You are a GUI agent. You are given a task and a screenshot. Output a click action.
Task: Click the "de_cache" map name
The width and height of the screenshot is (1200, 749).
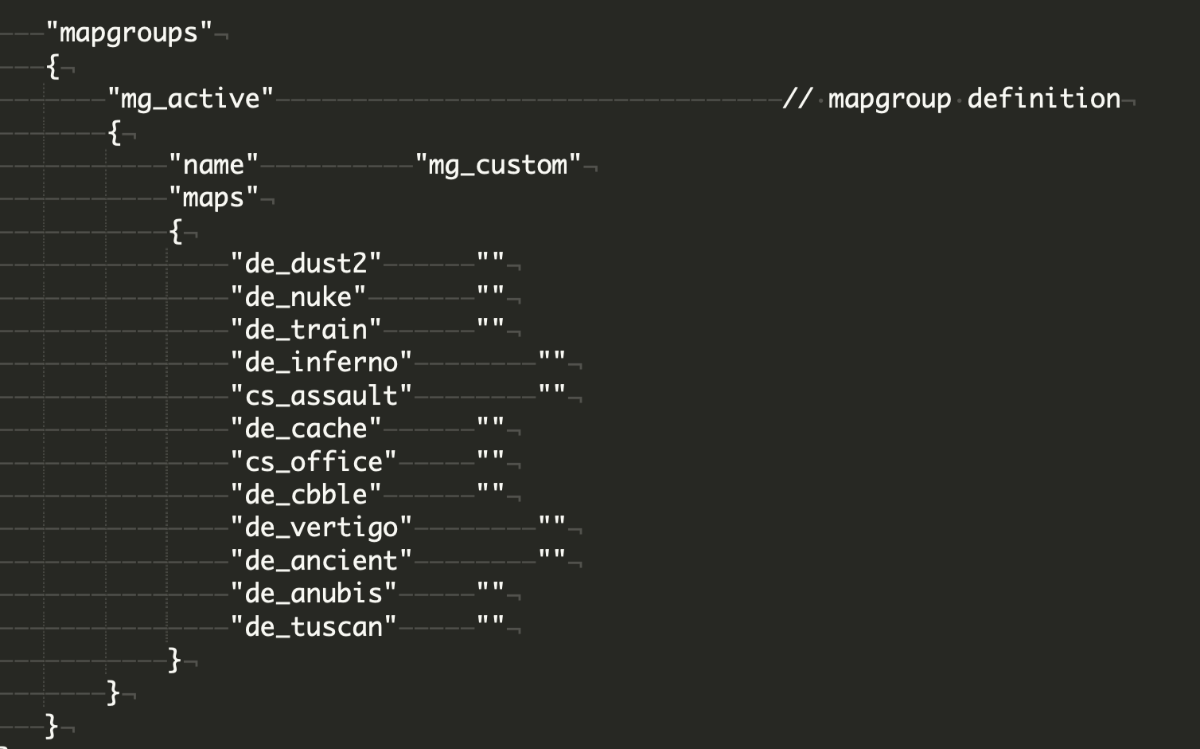click(306, 428)
